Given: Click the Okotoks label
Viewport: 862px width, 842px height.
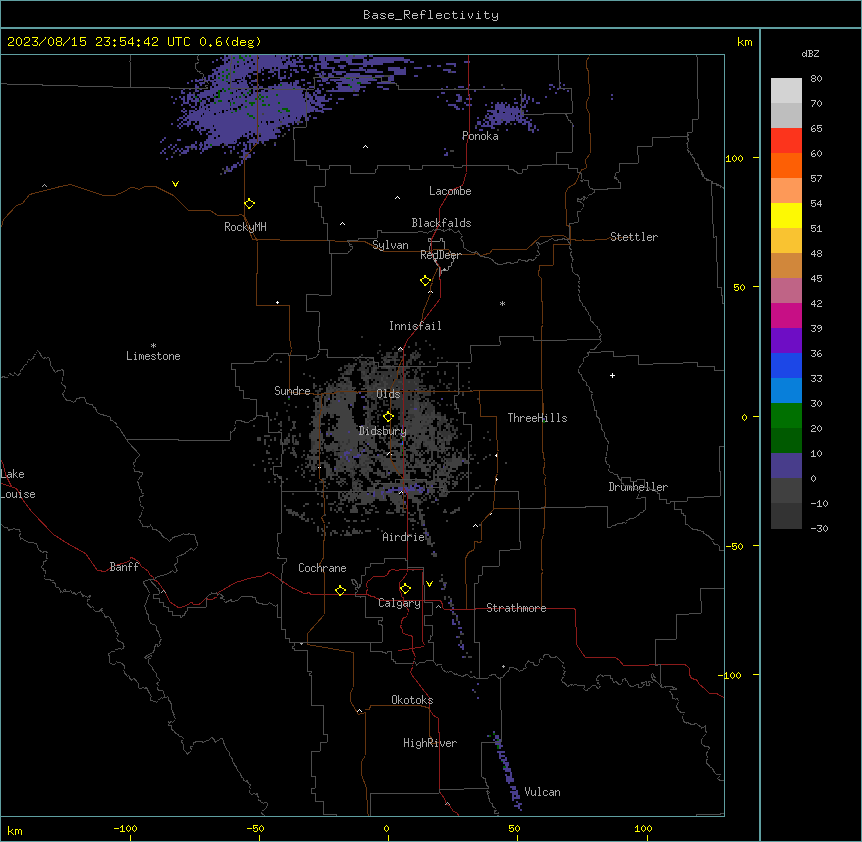Looking at the screenshot, I should tap(412, 700).
